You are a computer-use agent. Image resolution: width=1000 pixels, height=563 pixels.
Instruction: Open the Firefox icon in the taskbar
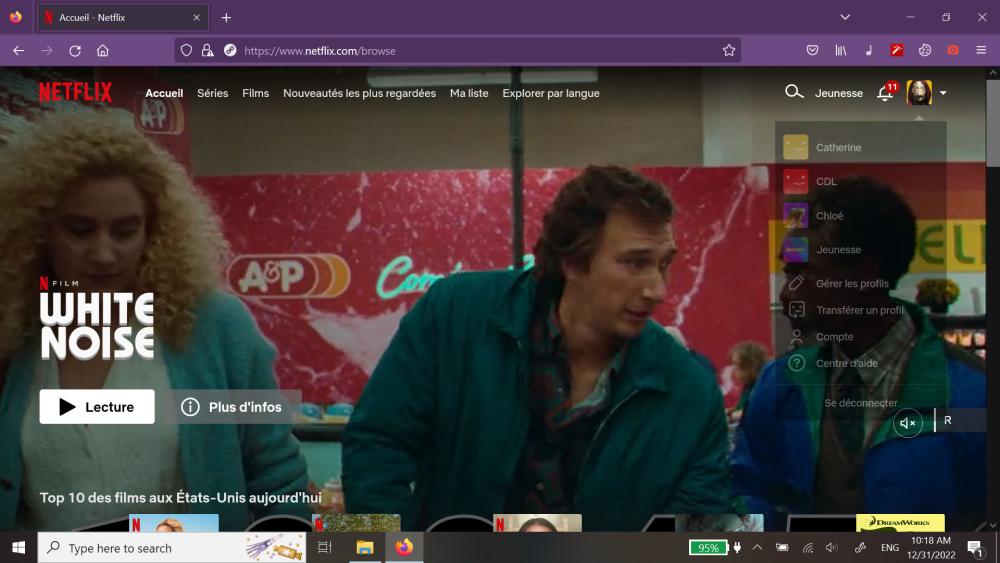tap(404, 547)
